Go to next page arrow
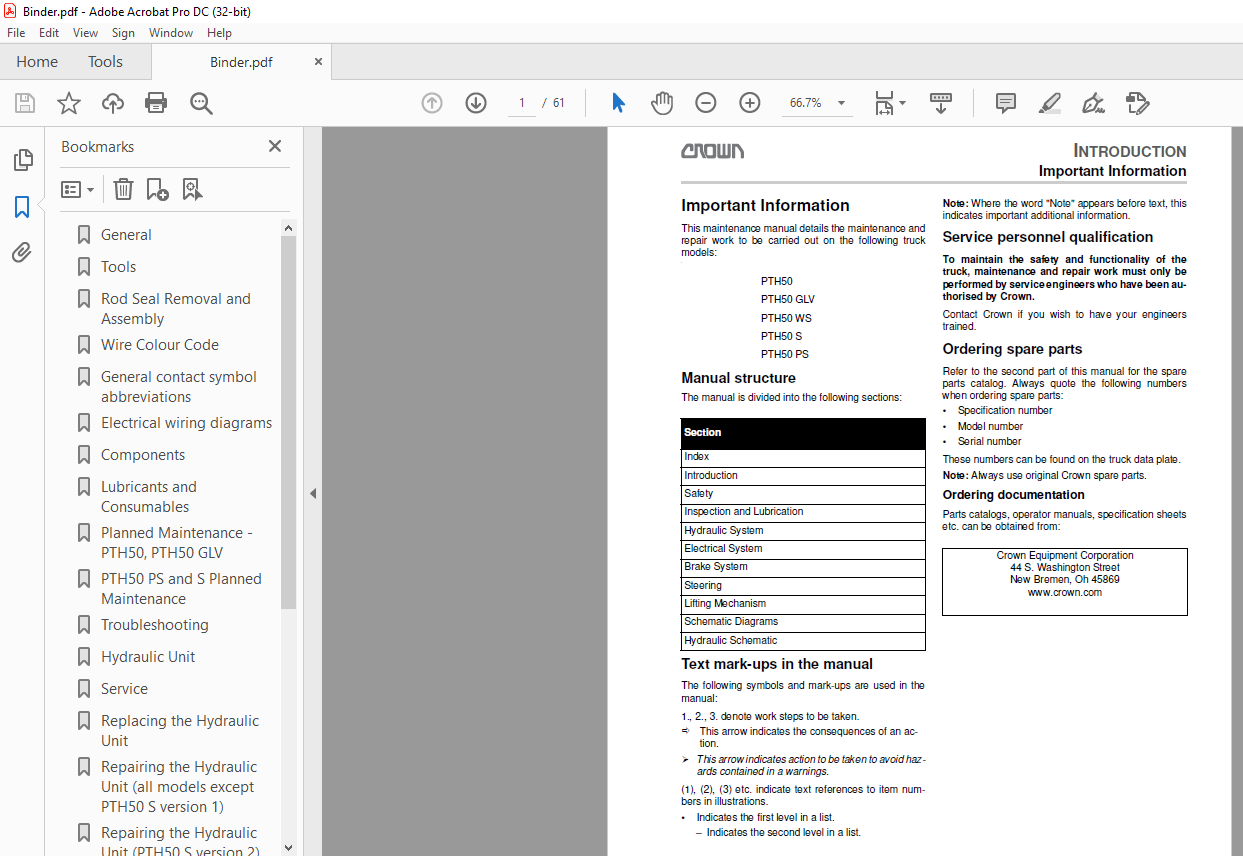Image resolution: width=1243 pixels, height=856 pixels. 476,103
